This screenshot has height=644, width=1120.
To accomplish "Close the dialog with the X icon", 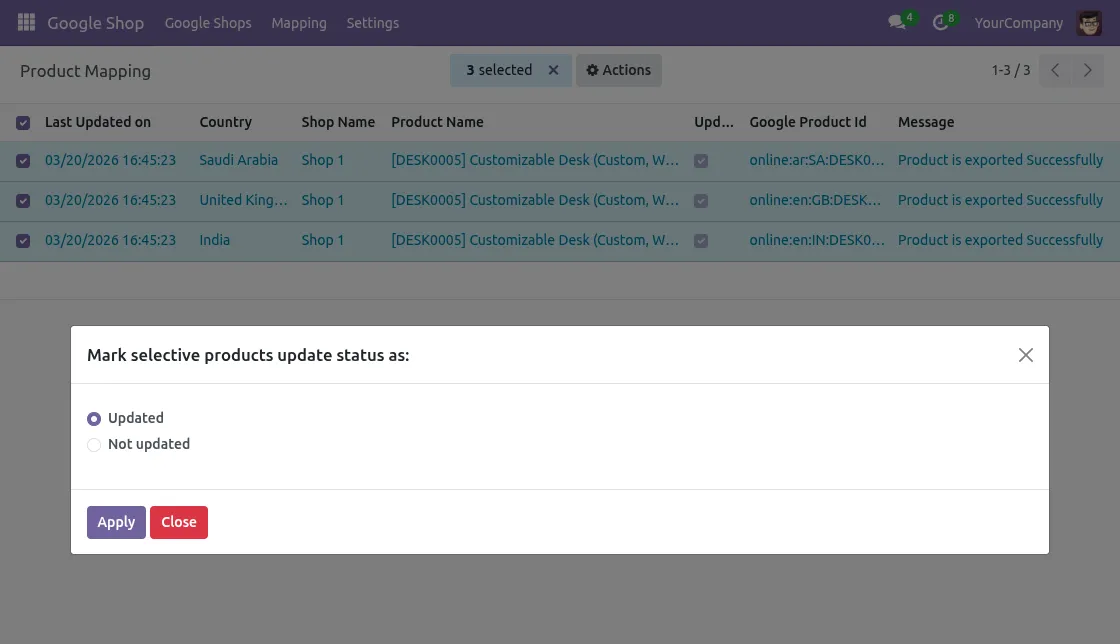I will click(x=1025, y=355).
